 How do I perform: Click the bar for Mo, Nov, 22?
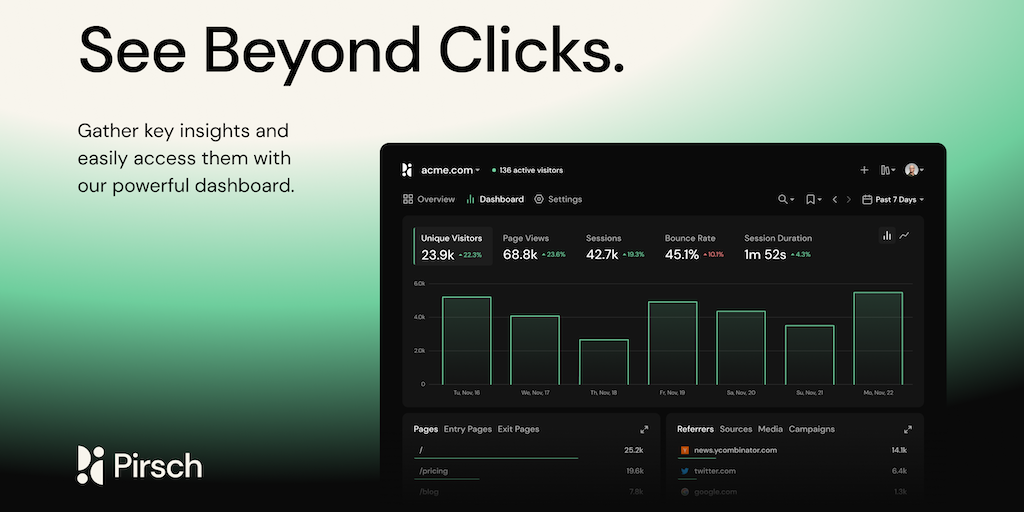[x=878, y=338]
